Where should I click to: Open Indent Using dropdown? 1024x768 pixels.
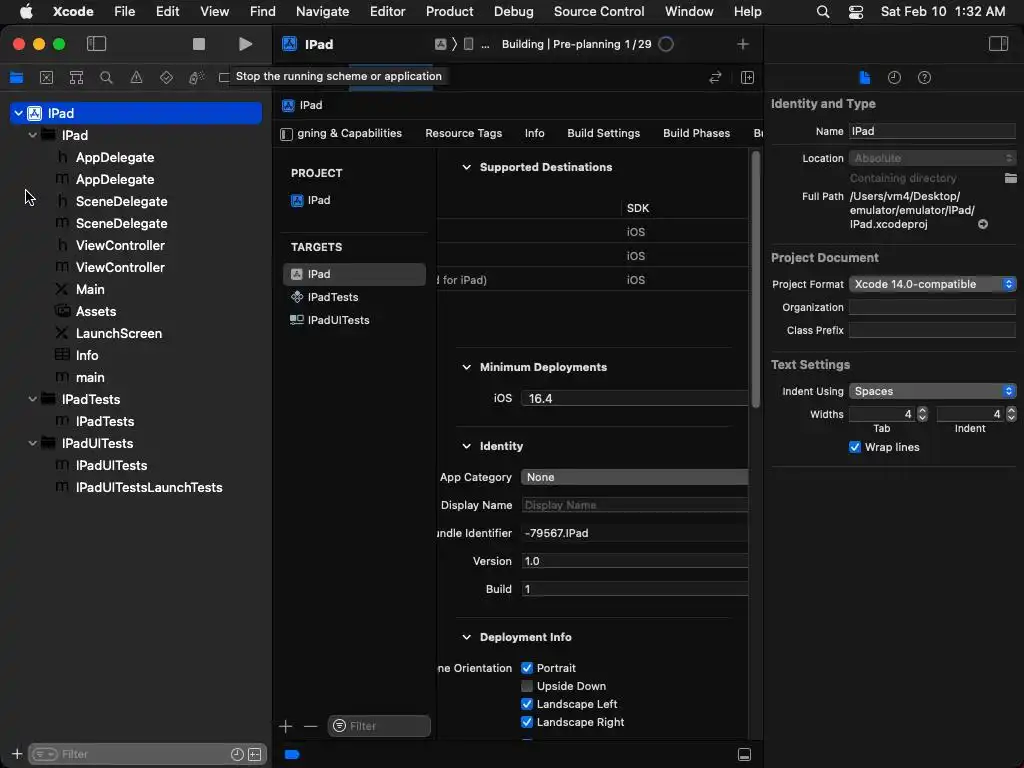933,391
